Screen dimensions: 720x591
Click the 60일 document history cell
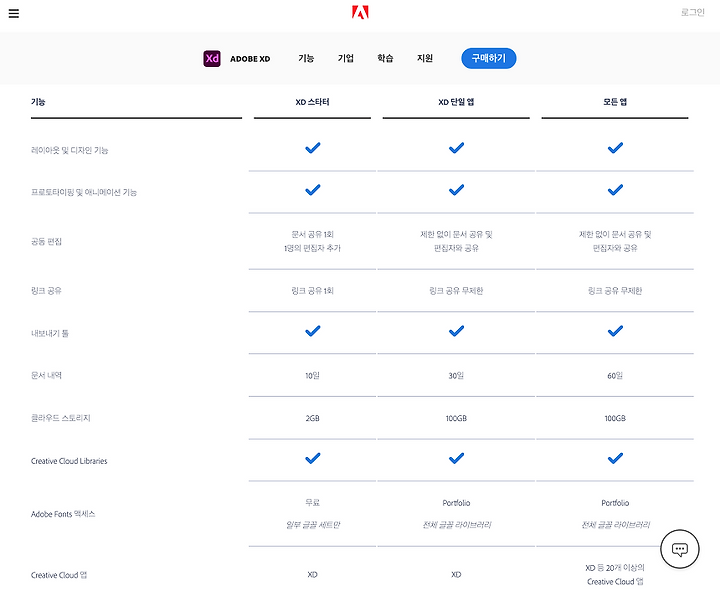615,376
